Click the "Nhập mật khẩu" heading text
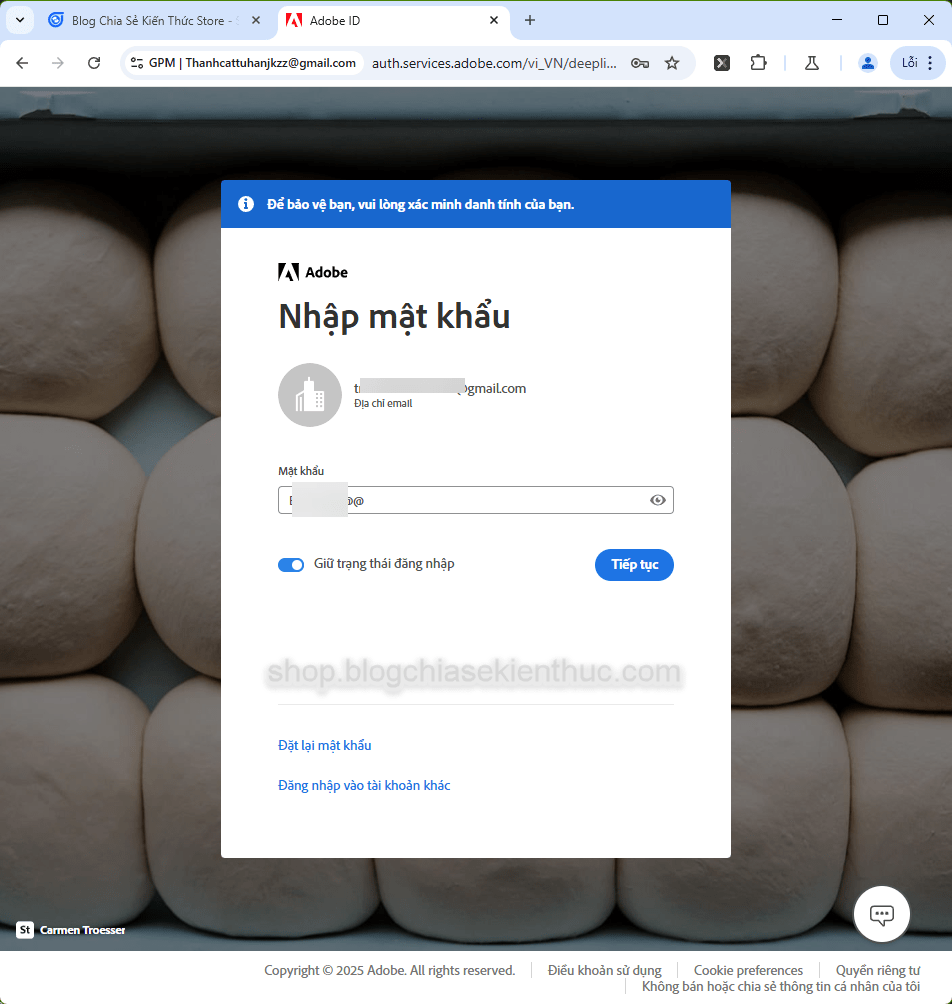 tap(394, 316)
